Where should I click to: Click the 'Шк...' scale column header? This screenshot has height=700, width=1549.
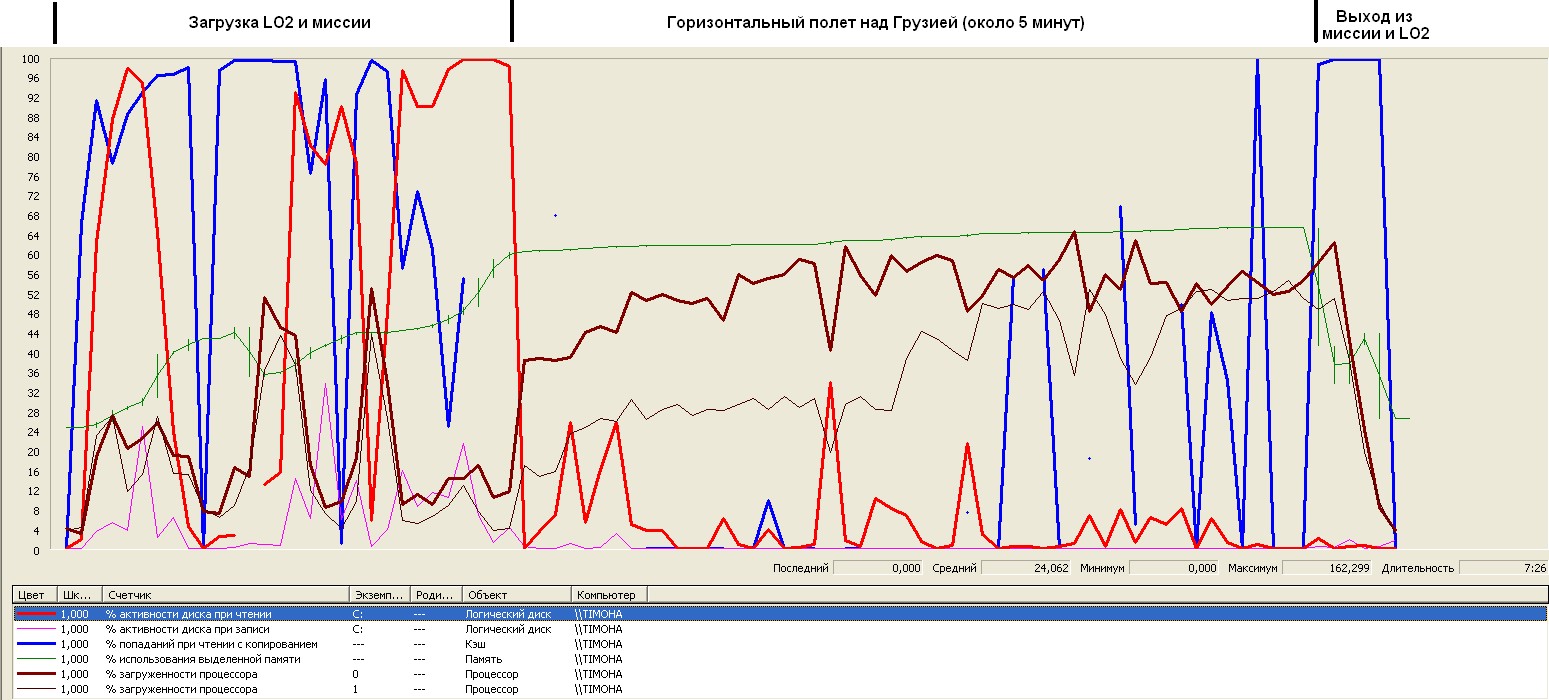point(80,595)
